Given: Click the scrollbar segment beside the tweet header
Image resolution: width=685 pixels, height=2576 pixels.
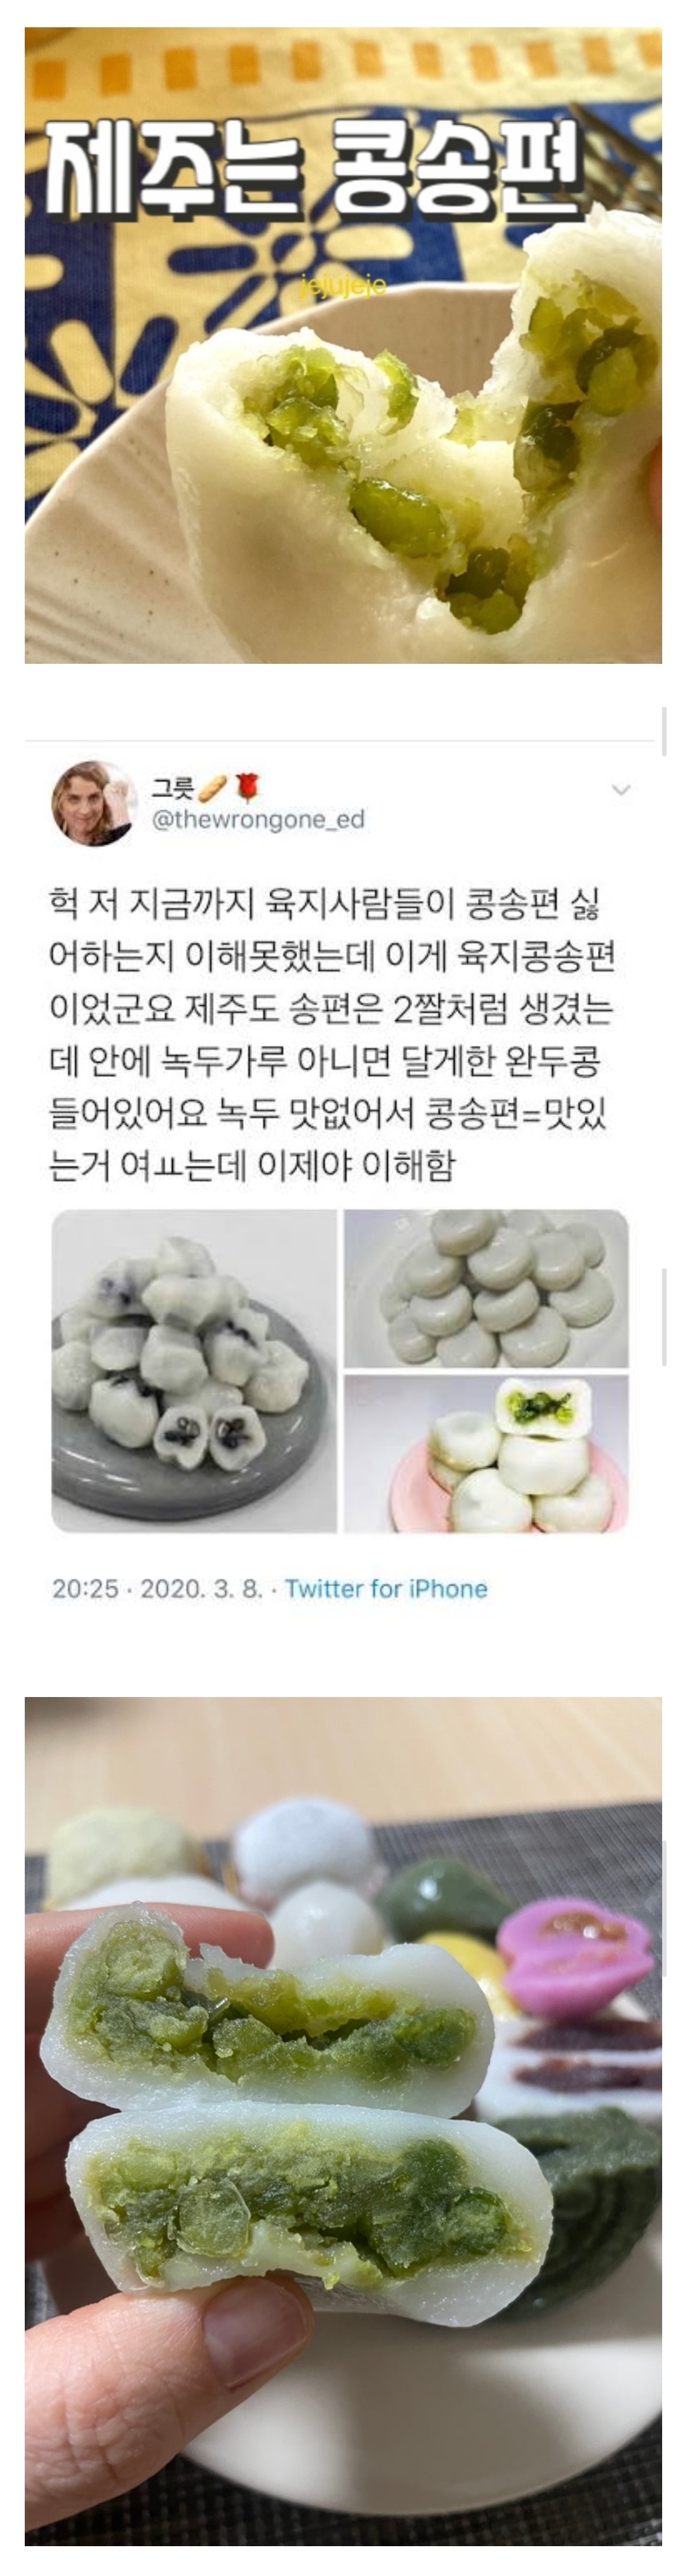Looking at the screenshot, I should (665, 731).
